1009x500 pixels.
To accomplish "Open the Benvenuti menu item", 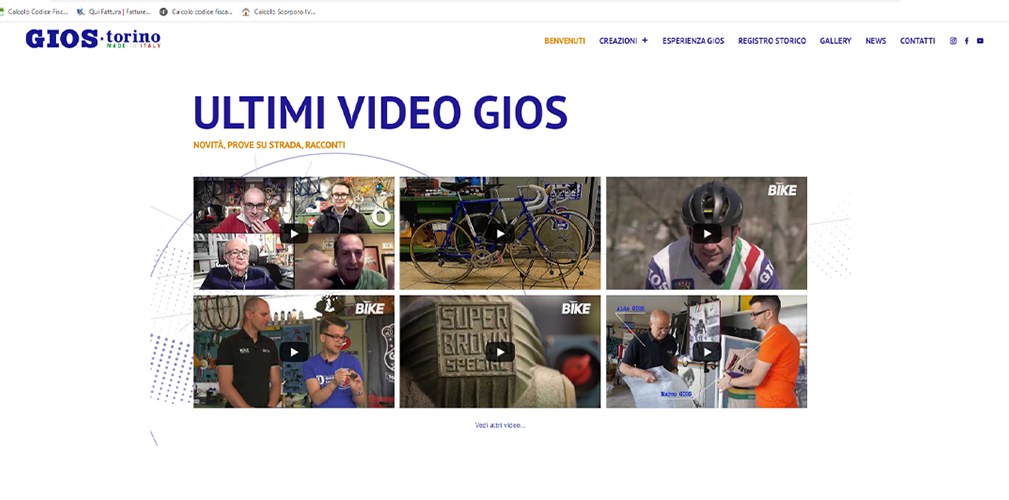I will pyautogui.click(x=564, y=41).
